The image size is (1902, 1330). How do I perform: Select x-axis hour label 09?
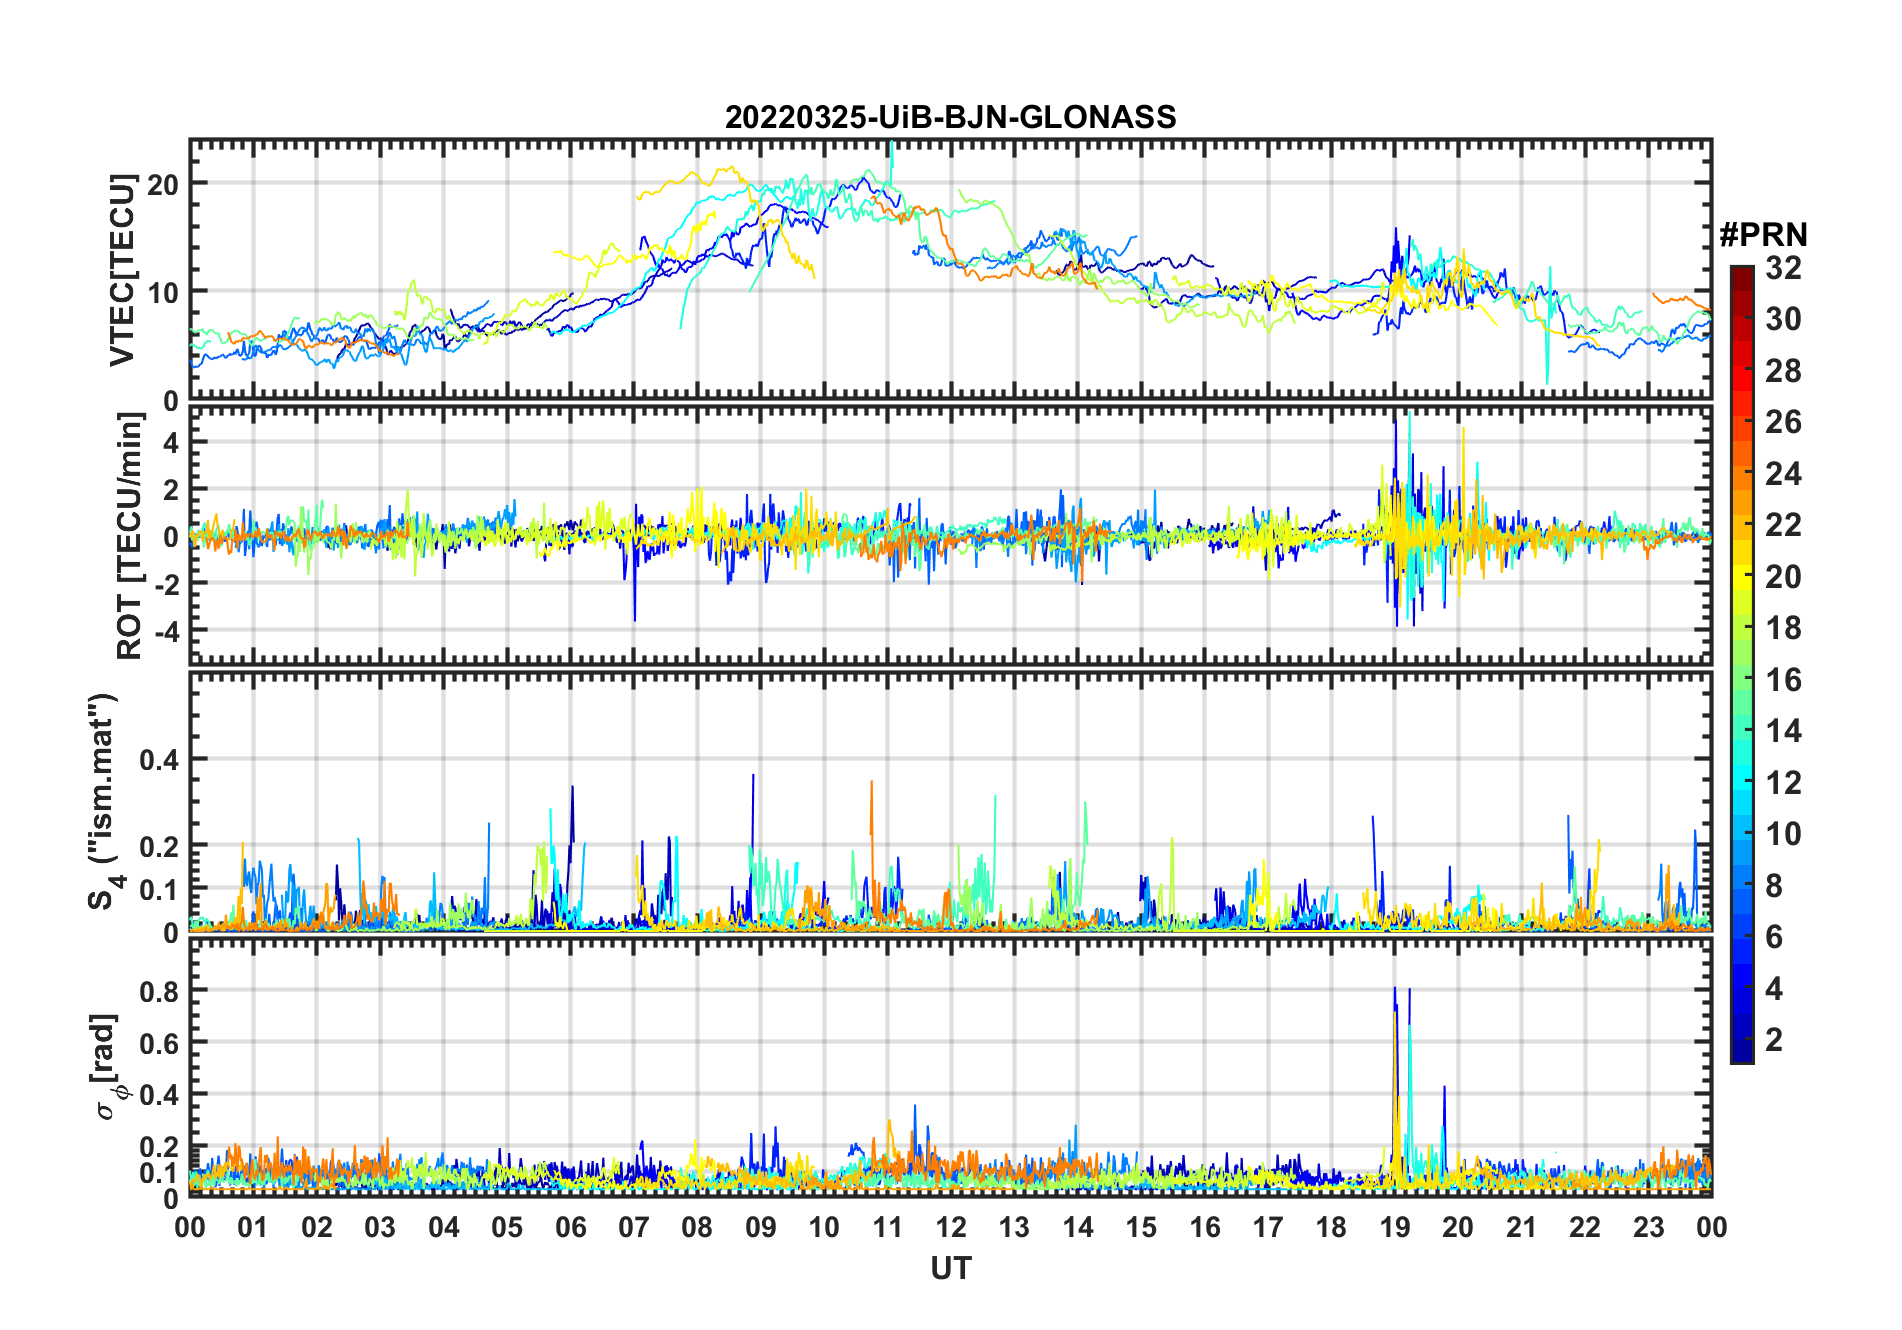pos(761,1227)
